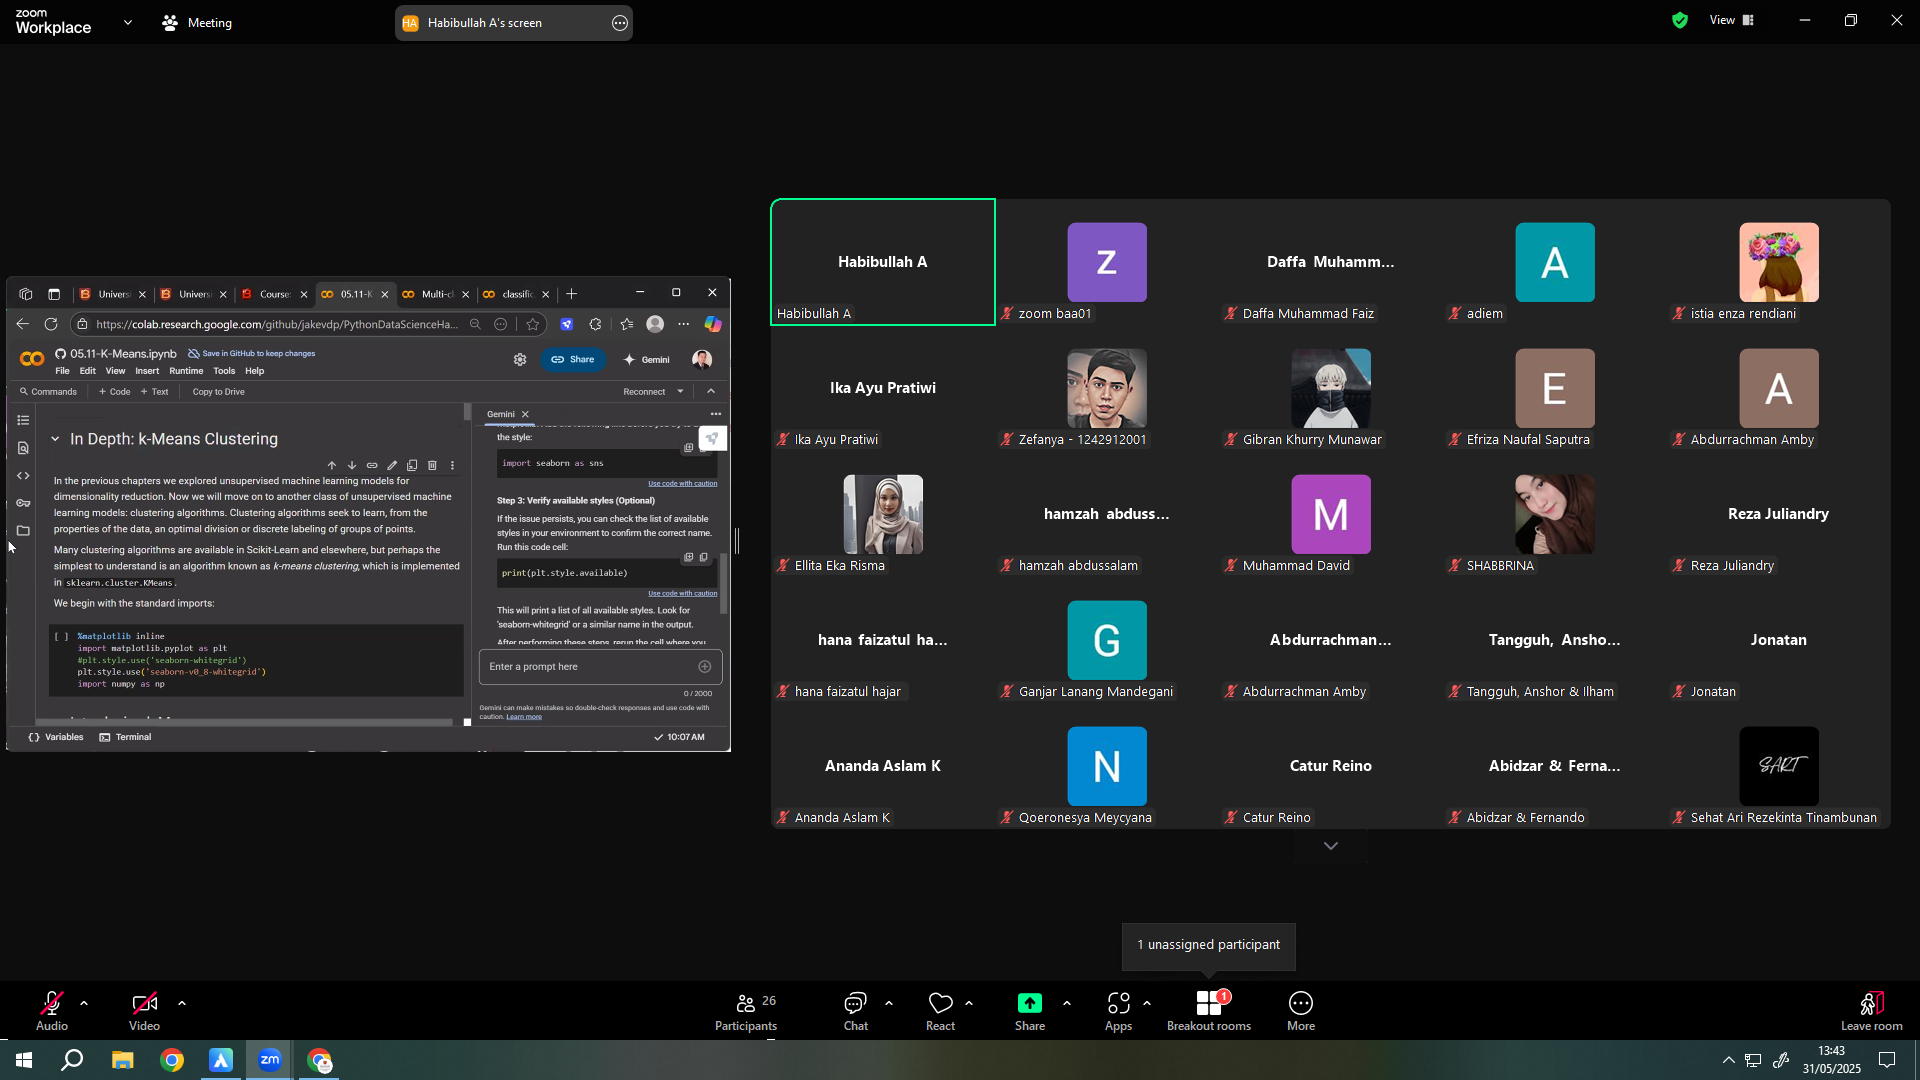Open Colab table of contents sidebar icon

pyautogui.click(x=23, y=420)
